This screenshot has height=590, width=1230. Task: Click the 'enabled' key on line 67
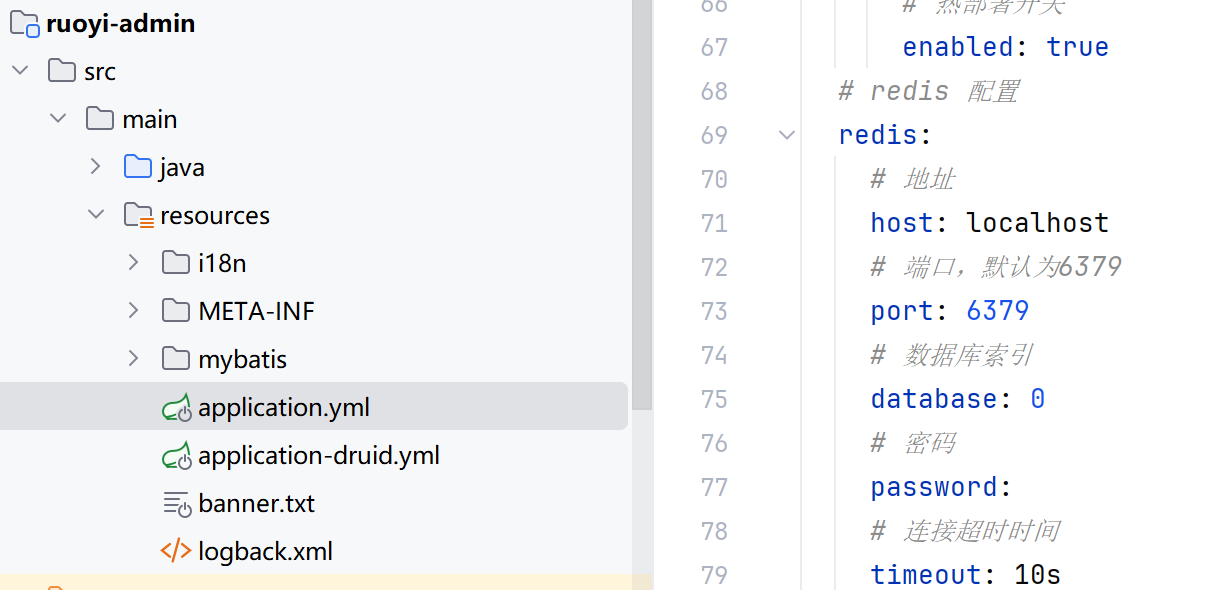(958, 47)
